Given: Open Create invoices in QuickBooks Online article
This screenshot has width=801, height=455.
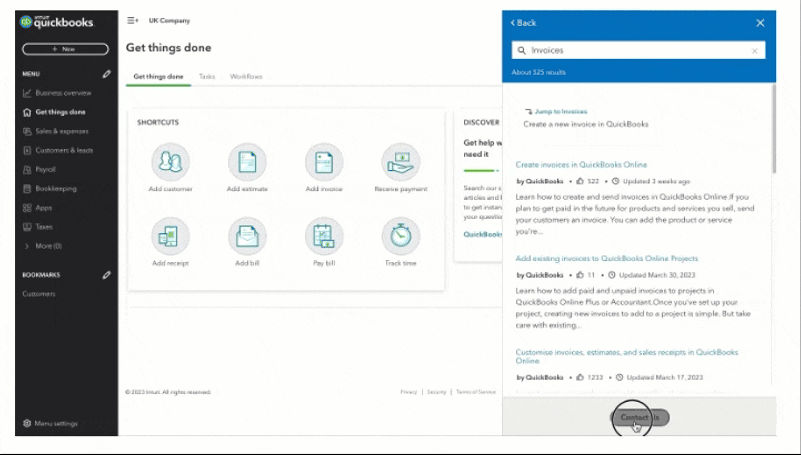Looking at the screenshot, I should click(581, 164).
